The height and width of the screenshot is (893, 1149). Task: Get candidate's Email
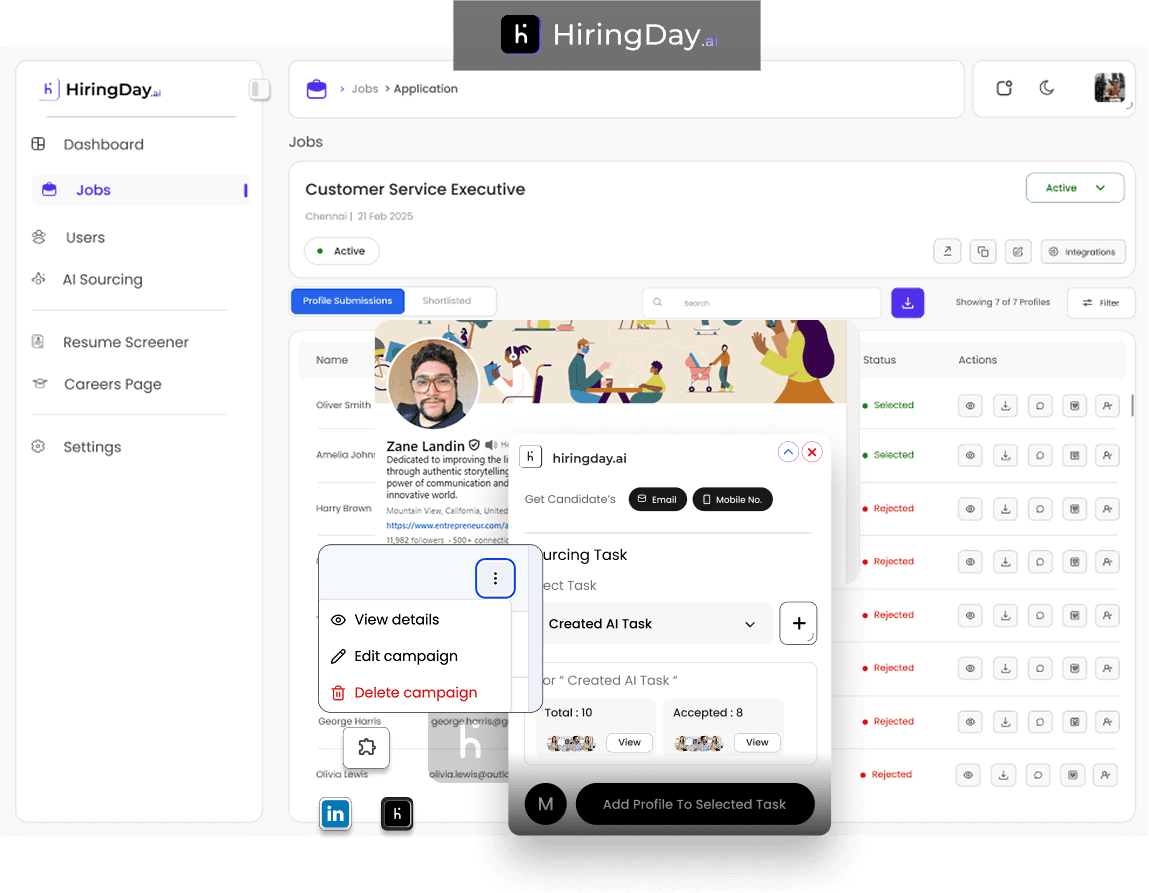pos(657,500)
